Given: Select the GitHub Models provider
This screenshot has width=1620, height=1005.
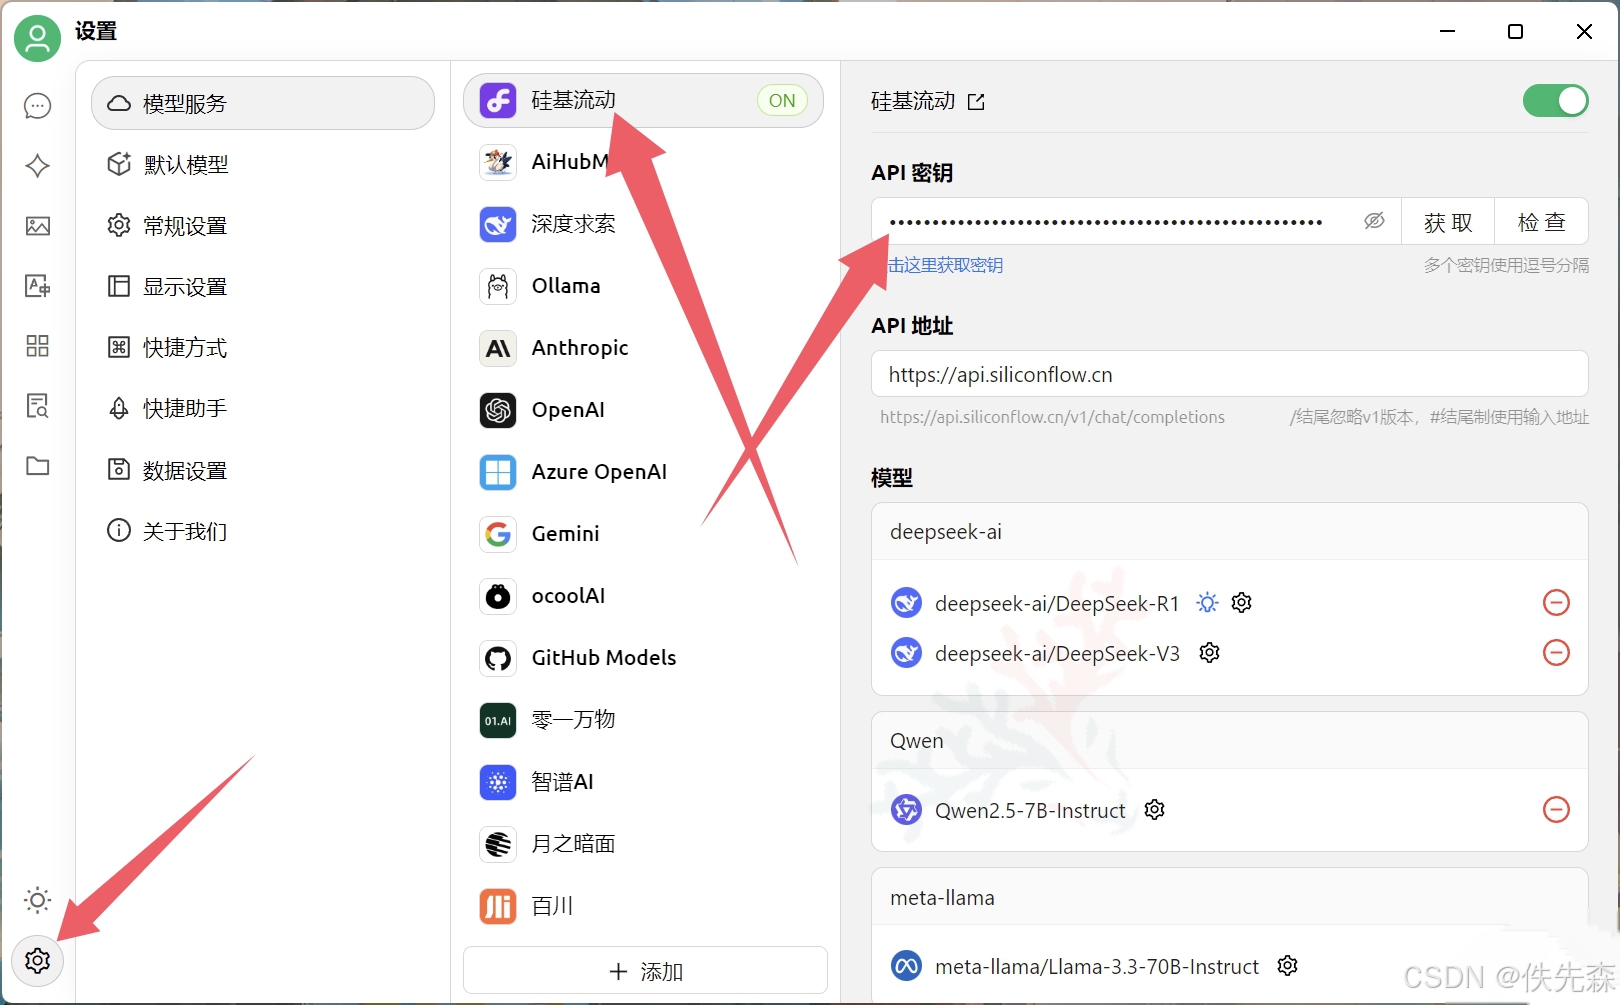Looking at the screenshot, I should tap(643, 658).
